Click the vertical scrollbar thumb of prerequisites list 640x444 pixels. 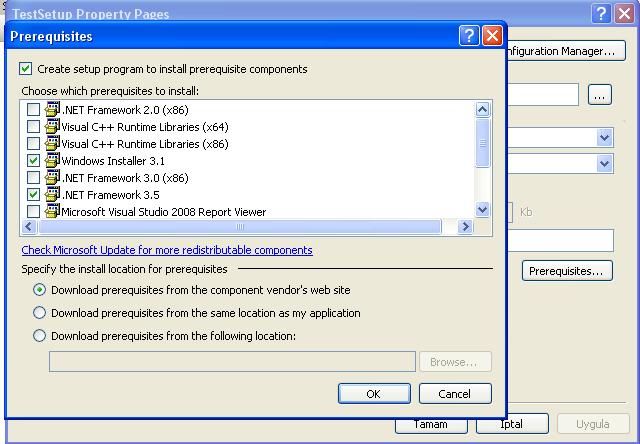482,143
